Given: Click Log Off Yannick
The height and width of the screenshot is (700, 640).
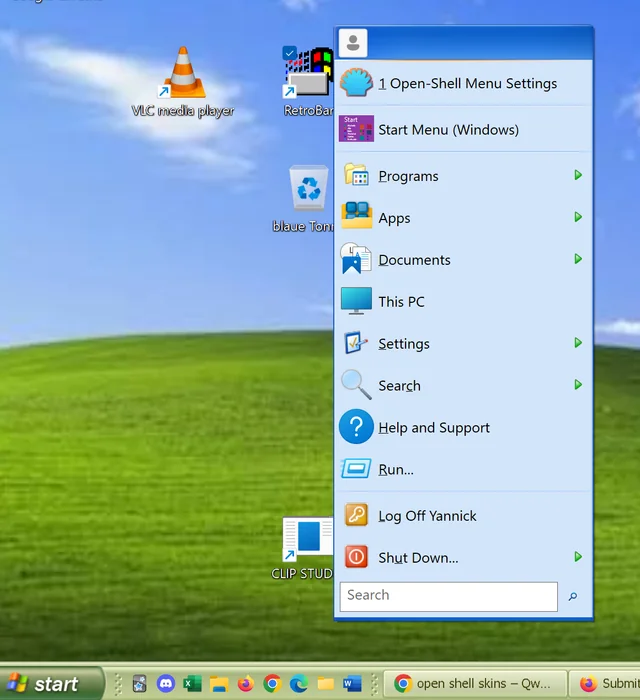Looking at the screenshot, I should [x=463, y=516].
